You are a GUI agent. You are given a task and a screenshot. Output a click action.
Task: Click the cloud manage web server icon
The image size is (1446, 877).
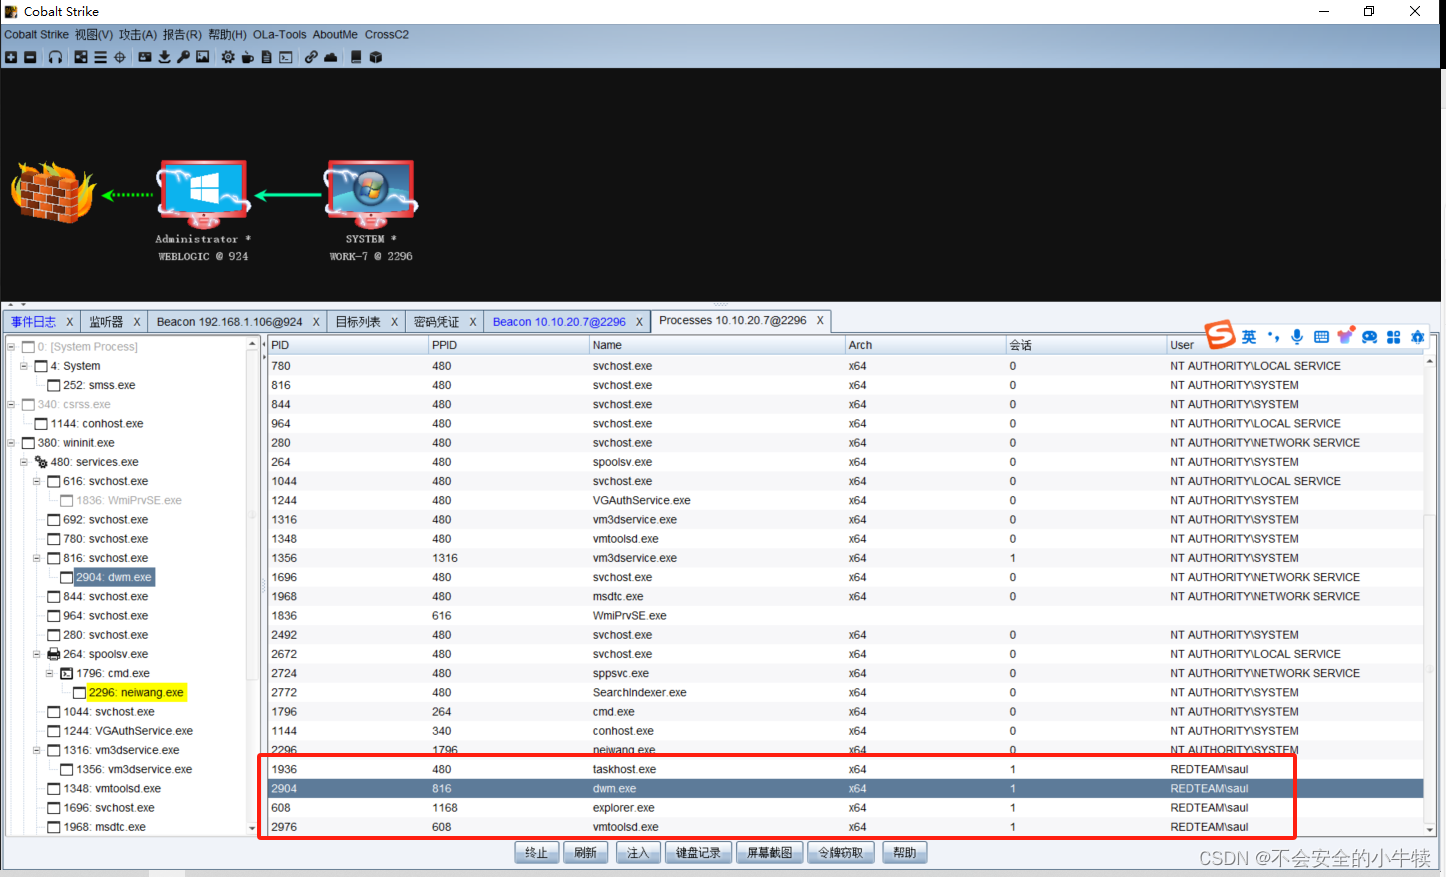click(x=331, y=57)
